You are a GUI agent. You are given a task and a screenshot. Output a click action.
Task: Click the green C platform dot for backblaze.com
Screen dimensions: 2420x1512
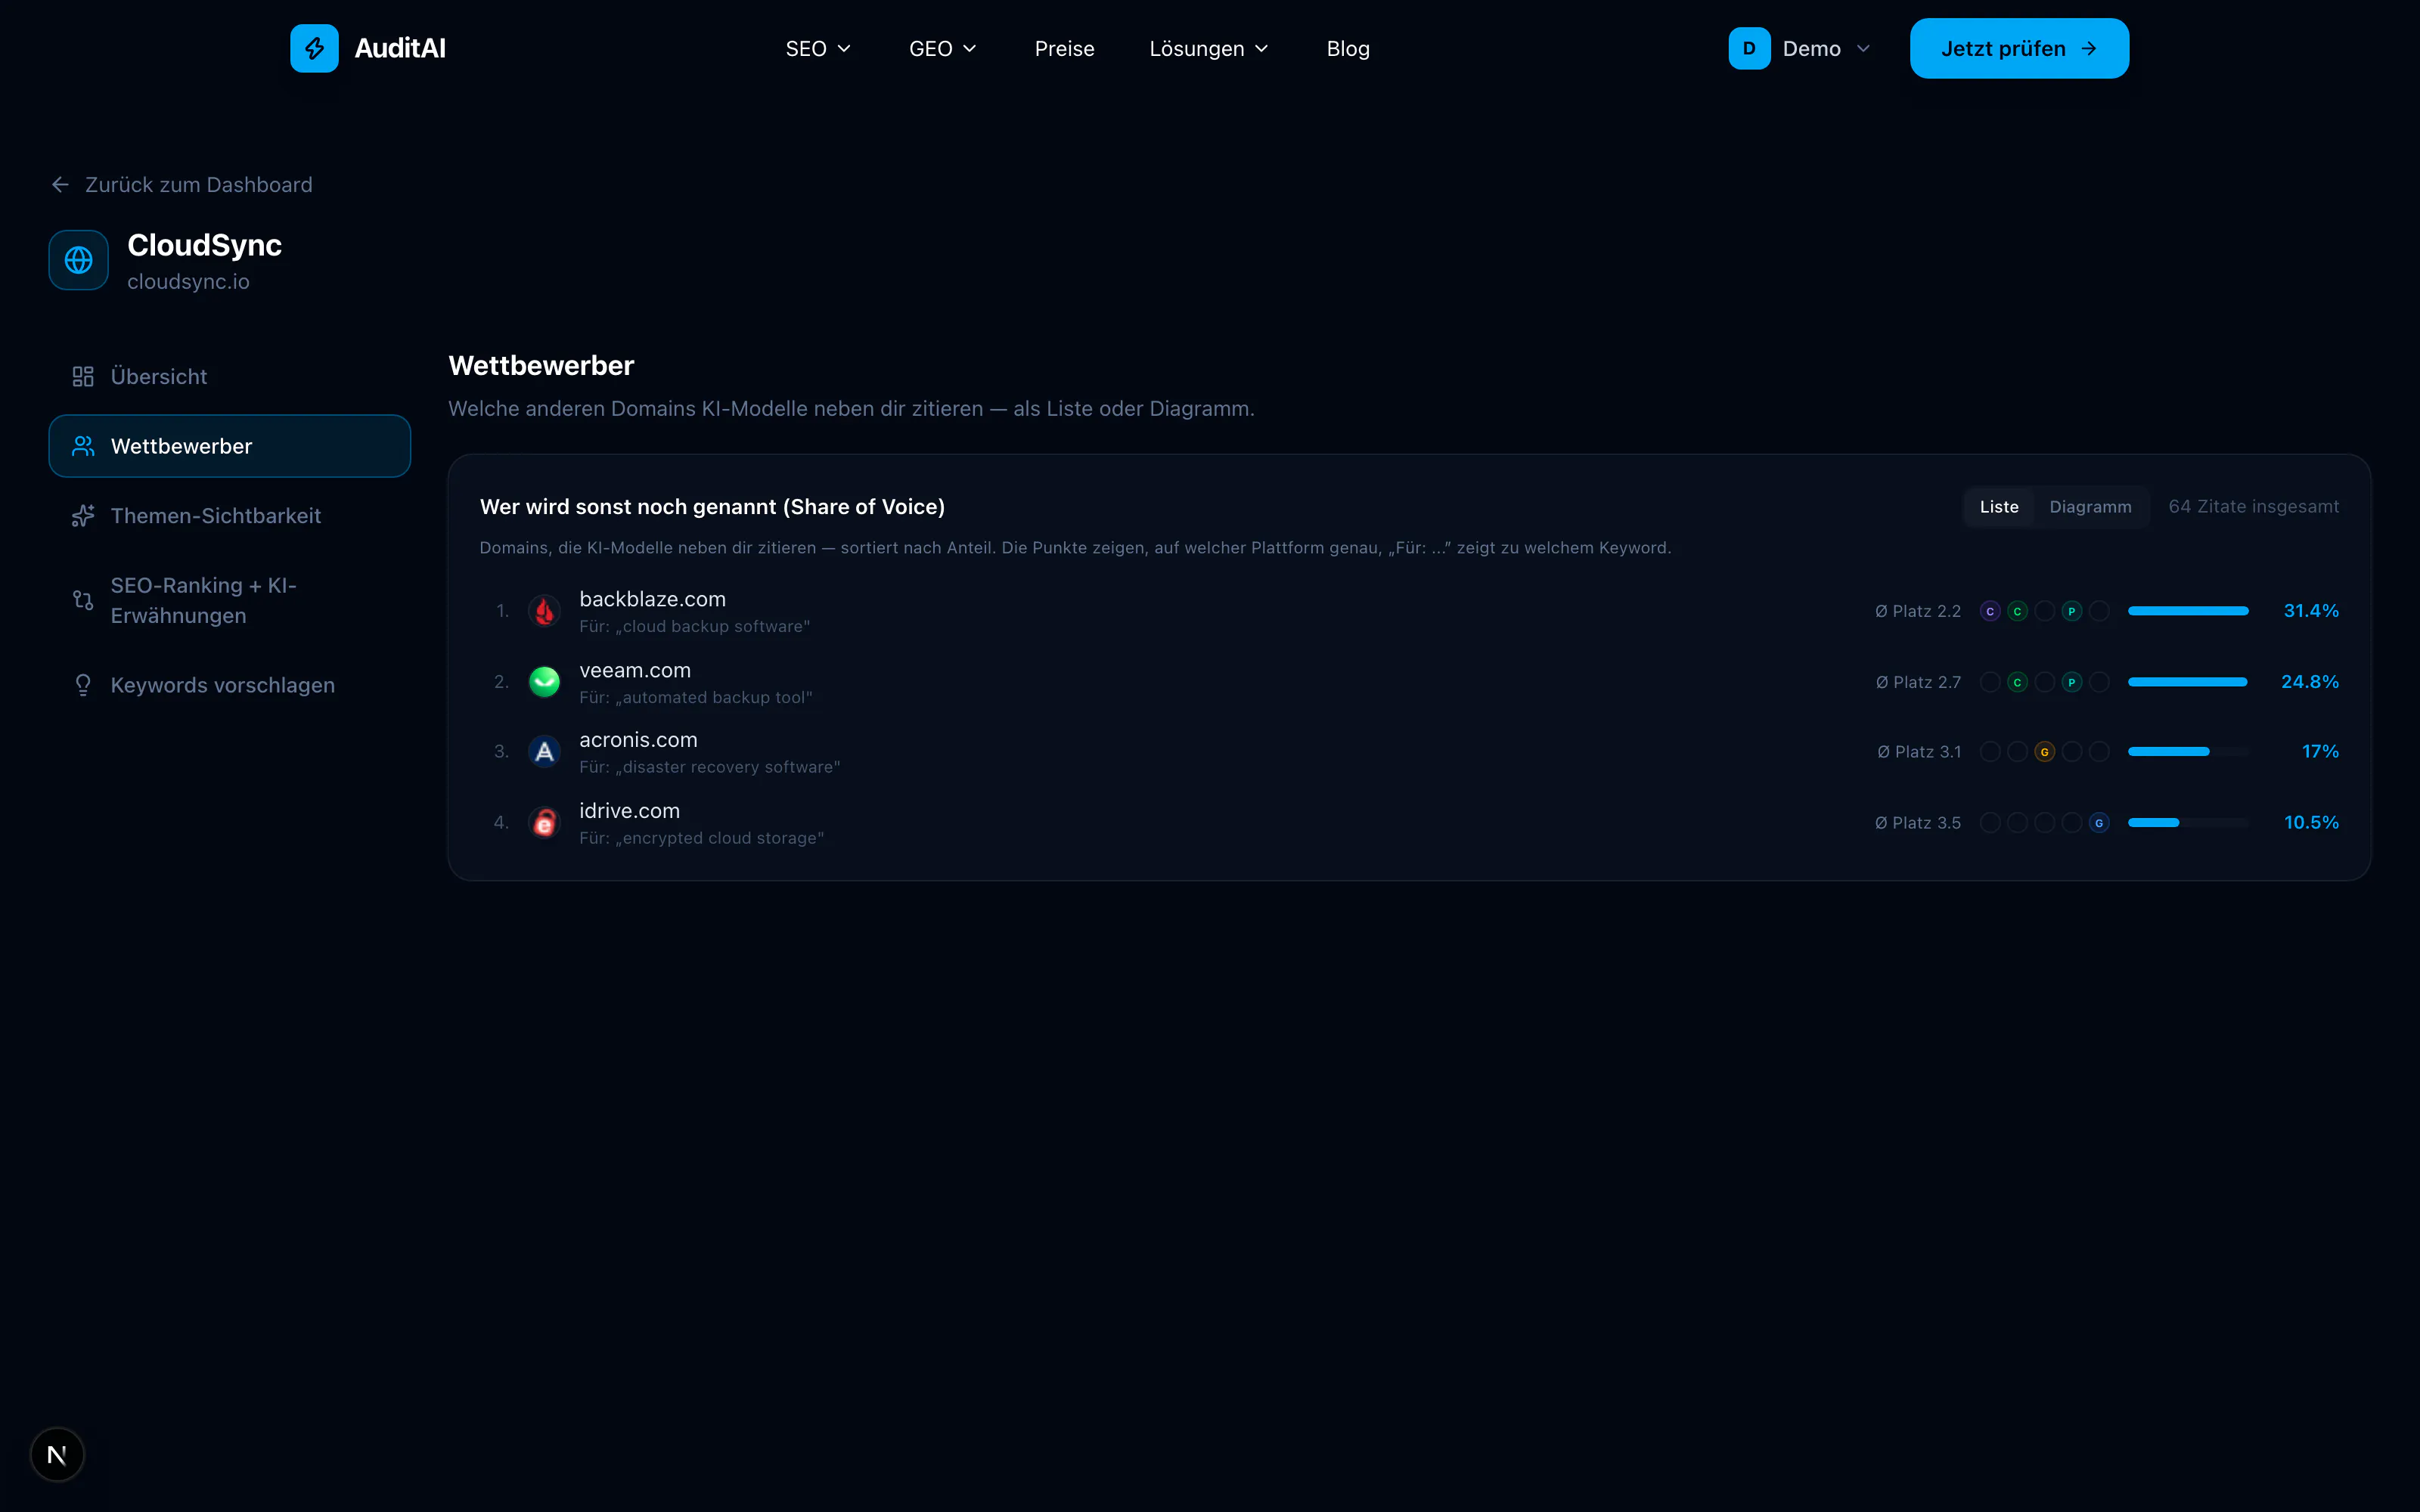(x=2017, y=611)
